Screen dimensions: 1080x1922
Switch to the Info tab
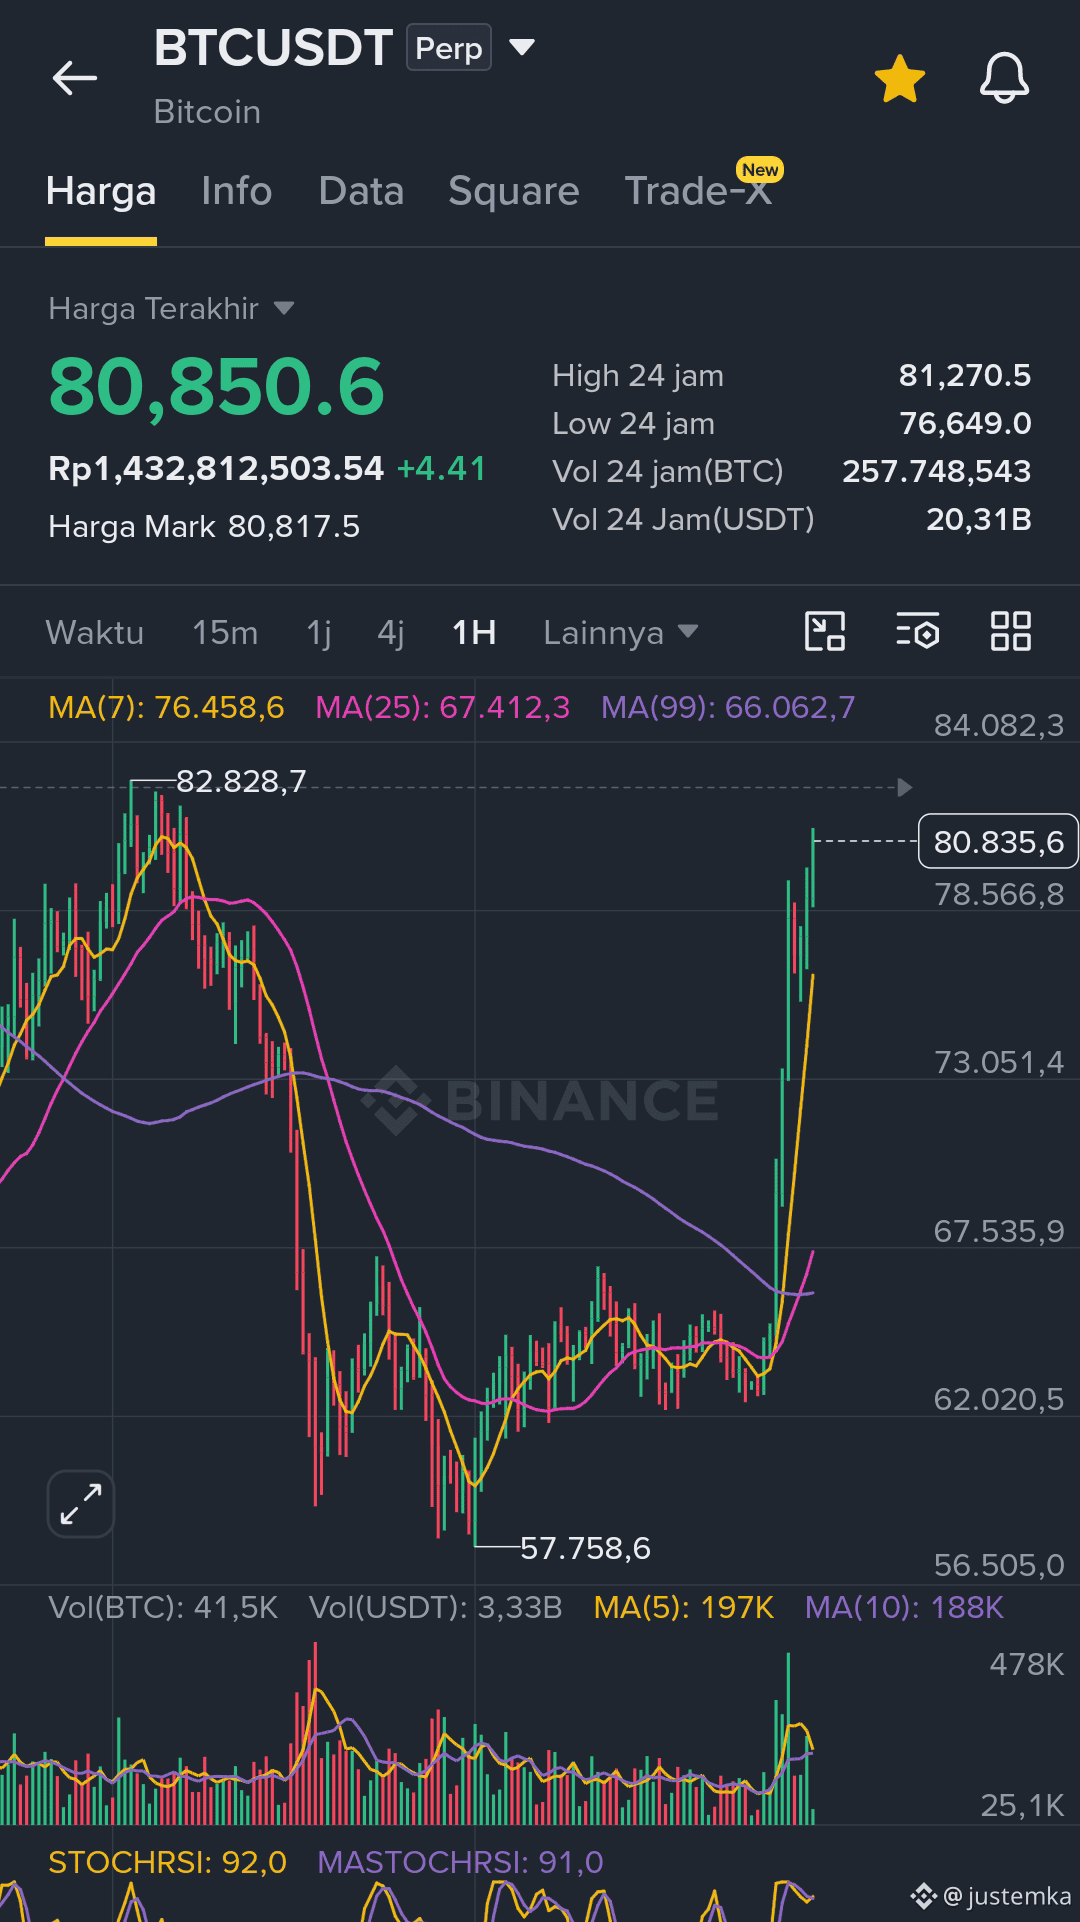[x=236, y=191]
